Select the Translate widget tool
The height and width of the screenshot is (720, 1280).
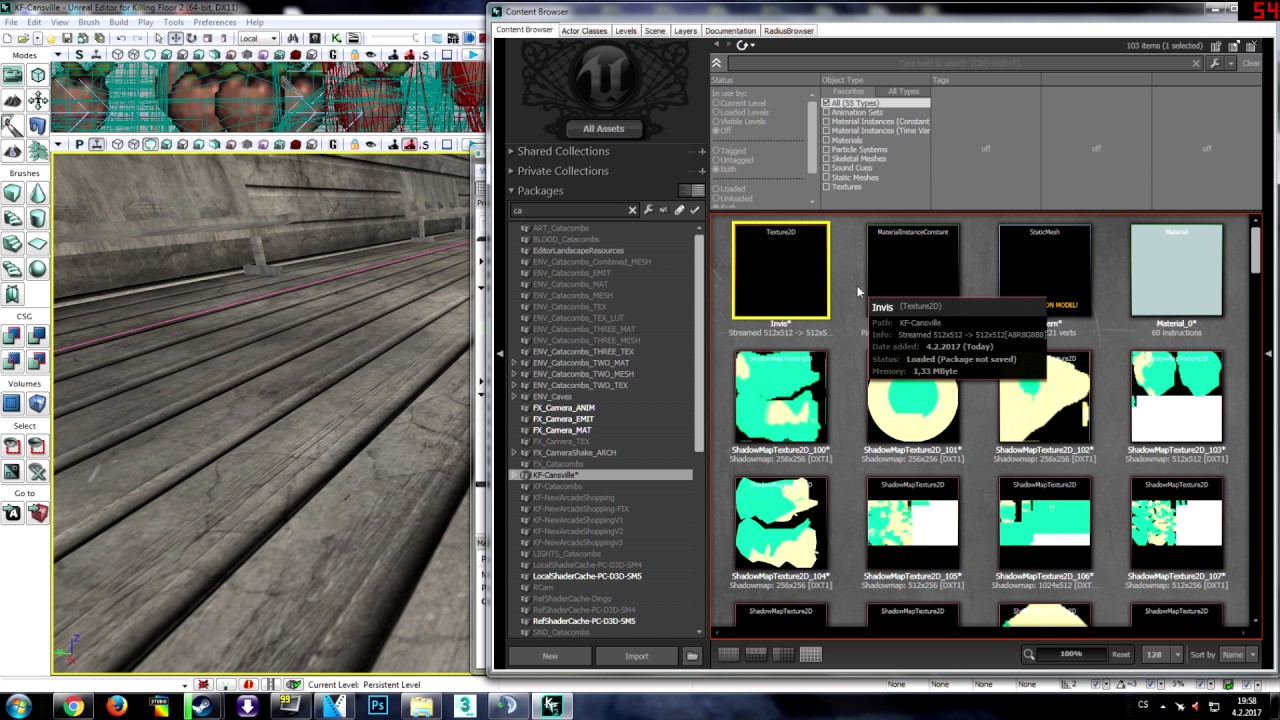pyautogui.click(x=176, y=38)
